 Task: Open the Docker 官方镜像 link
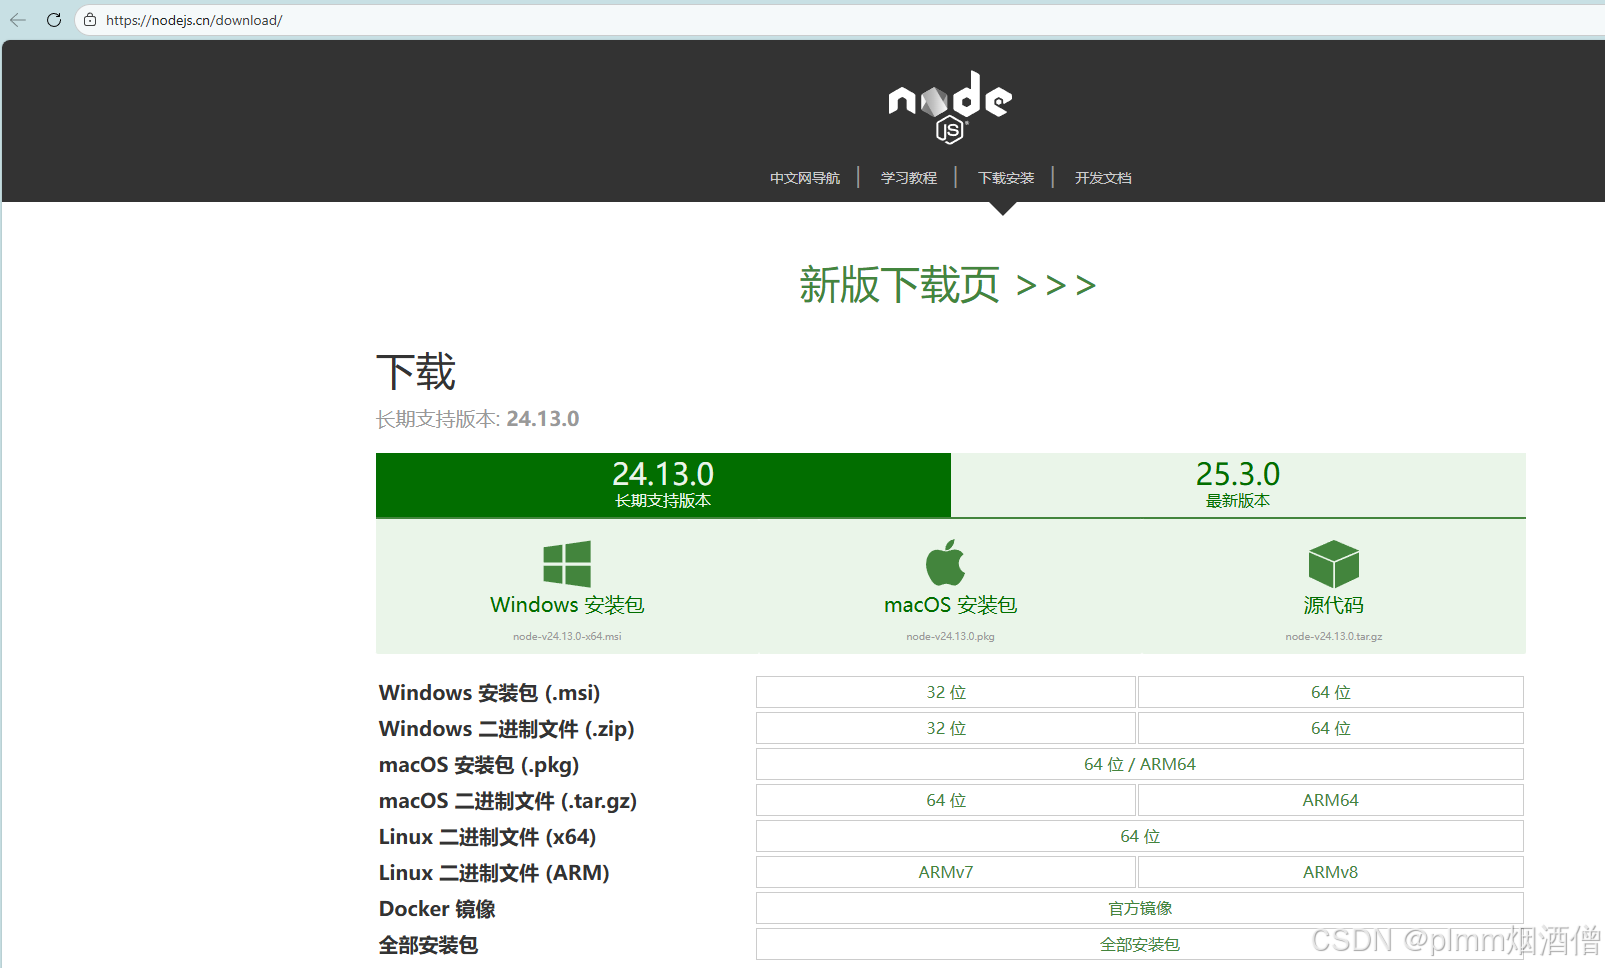pyautogui.click(x=1140, y=908)
